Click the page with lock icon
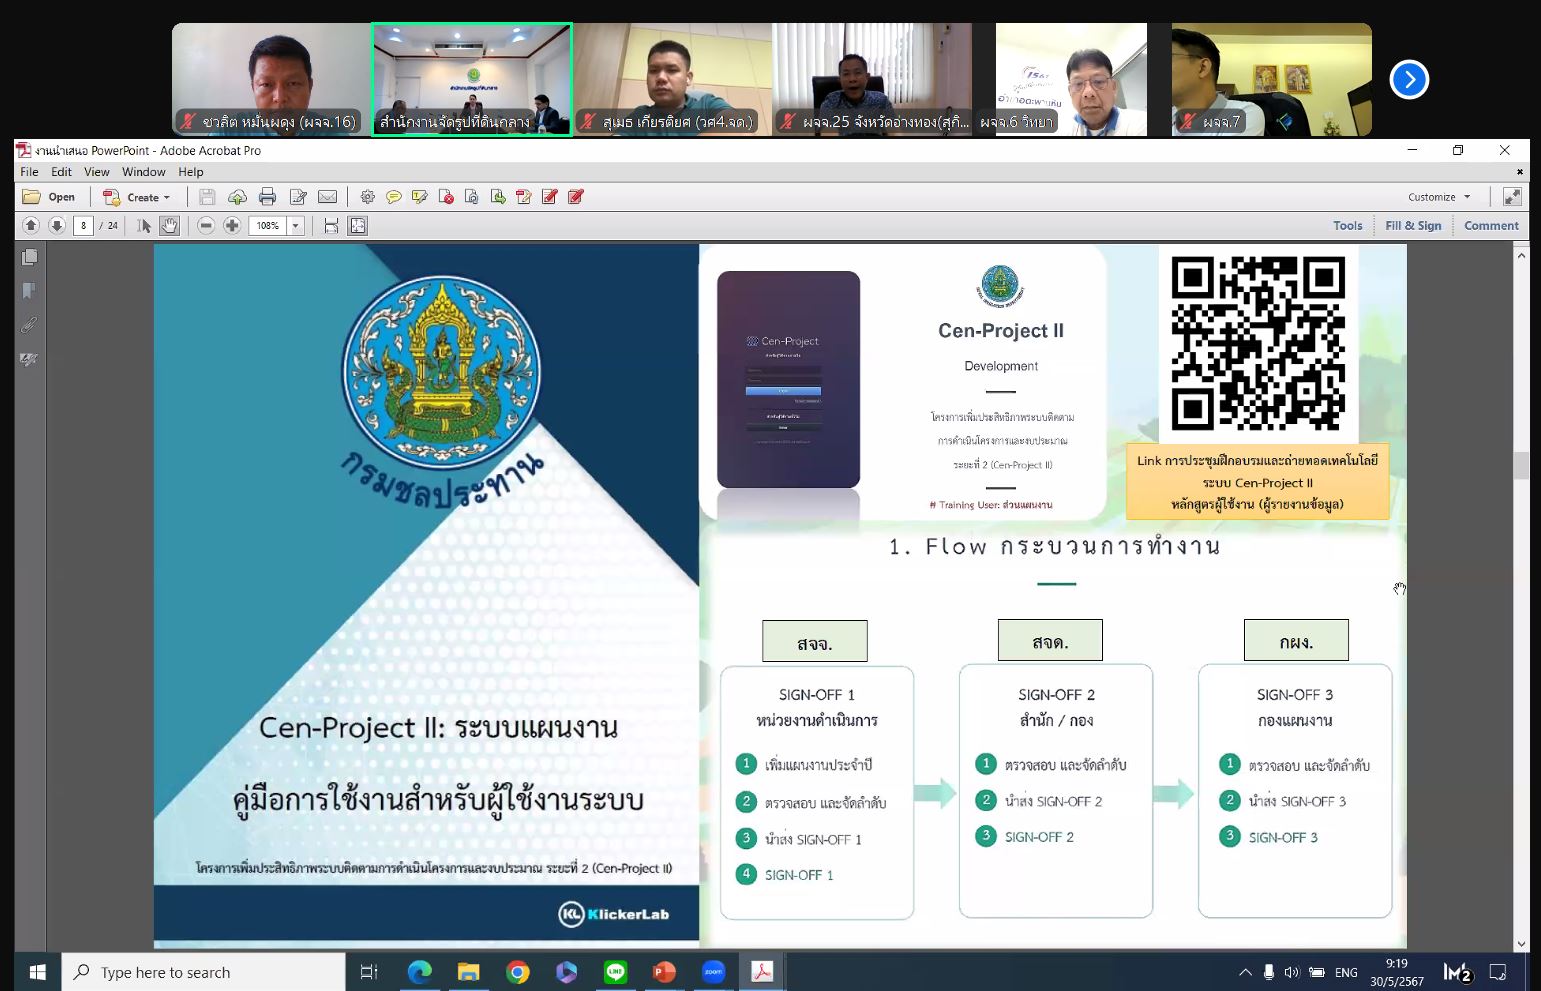The height and width of the screenshot is (991, 1541). pyautogui.click(x=472, y=197)
